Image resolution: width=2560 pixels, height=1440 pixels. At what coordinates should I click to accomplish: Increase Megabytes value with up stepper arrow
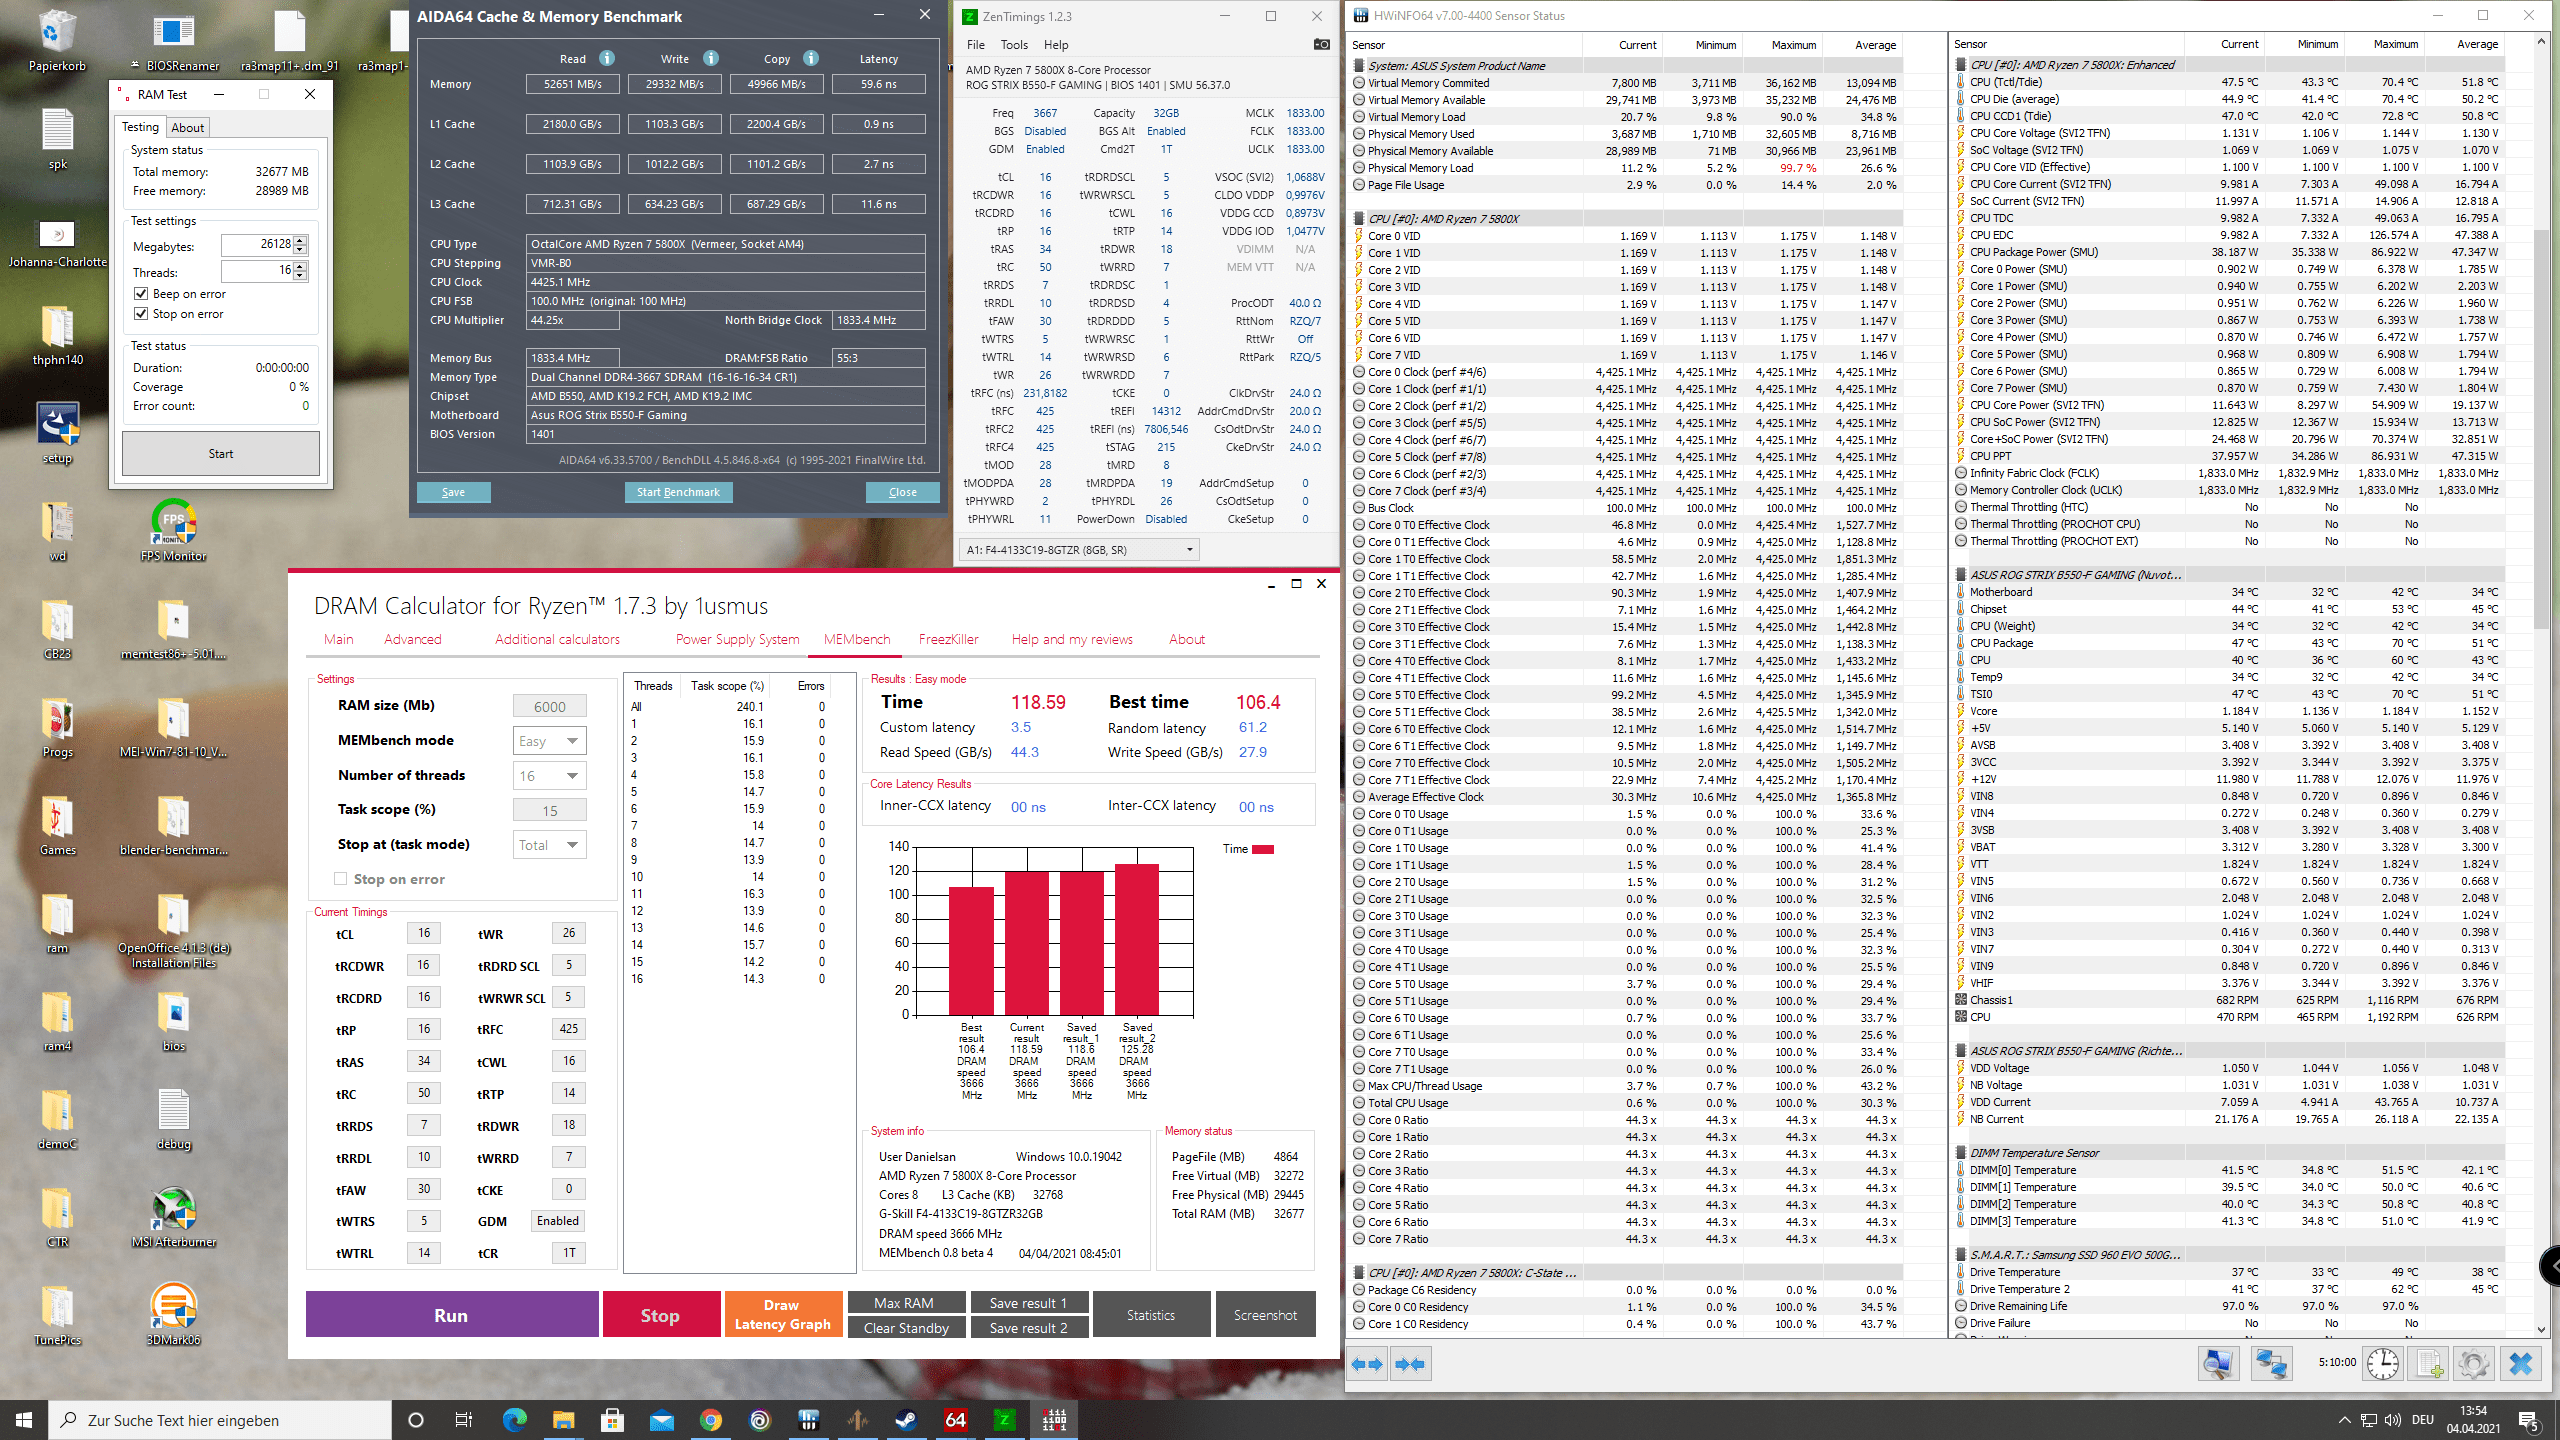pyautogui.click(x=301, y=240)
